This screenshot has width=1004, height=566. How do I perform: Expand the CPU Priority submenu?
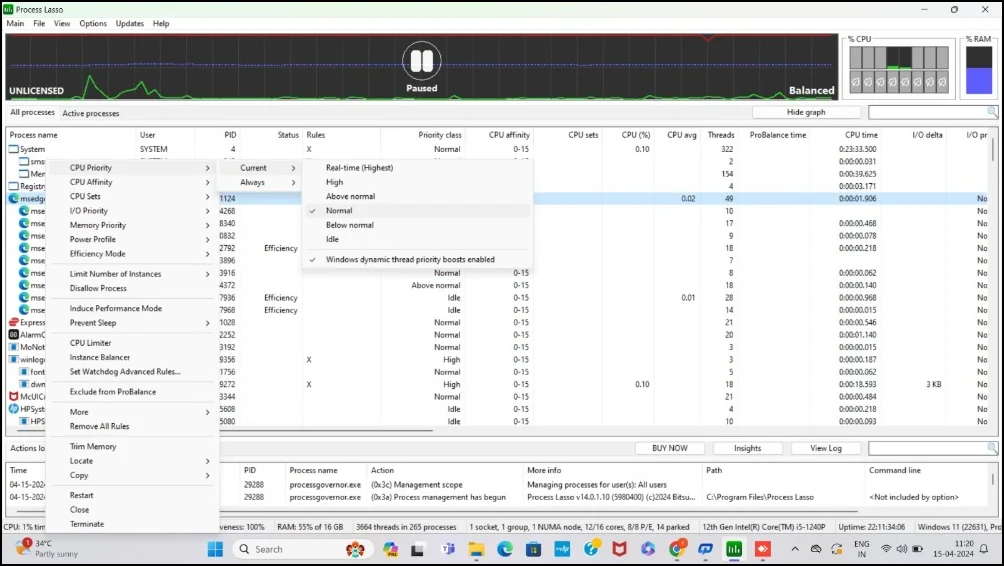pyautogui.click(x=133, y=168)
